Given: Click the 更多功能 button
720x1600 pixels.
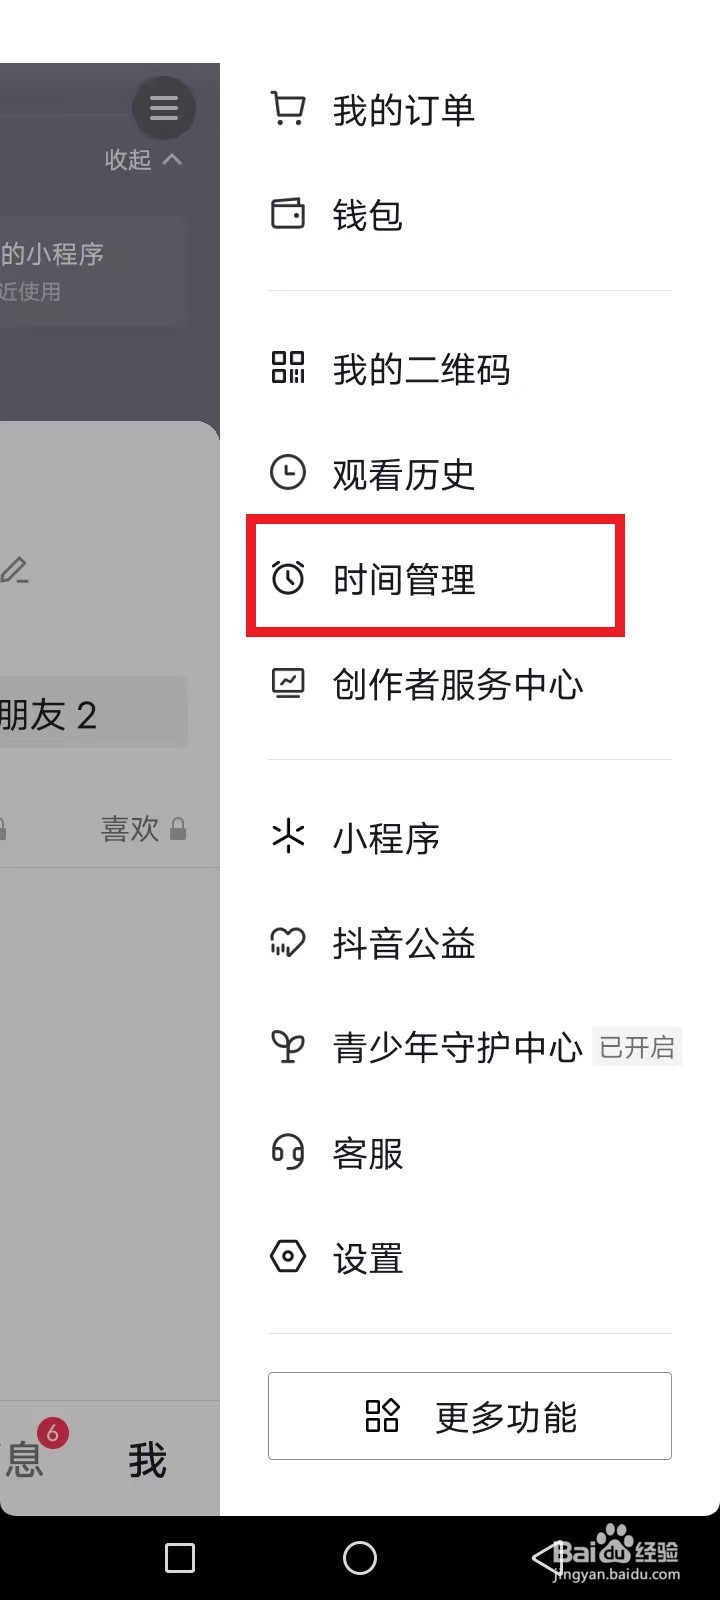Looking at the screenshot, I should tap(470, 1416).
